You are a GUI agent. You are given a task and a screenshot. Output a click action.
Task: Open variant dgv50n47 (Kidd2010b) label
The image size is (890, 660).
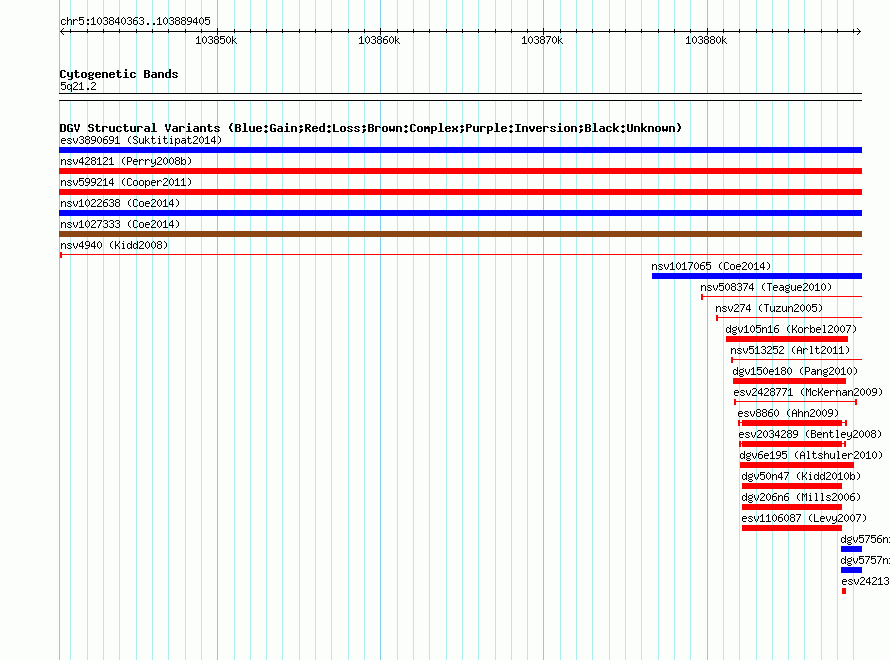coord(801,476)
